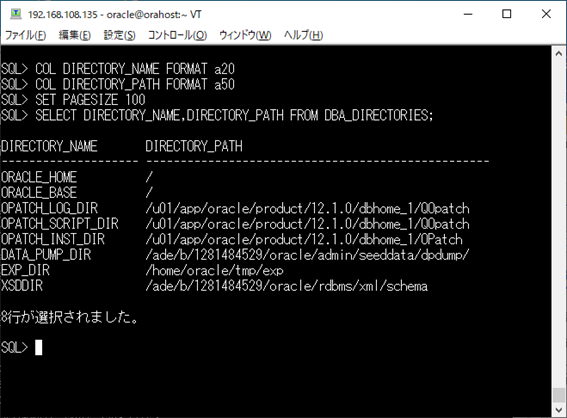Click XSDDIR directory name

tap(22, 286)
